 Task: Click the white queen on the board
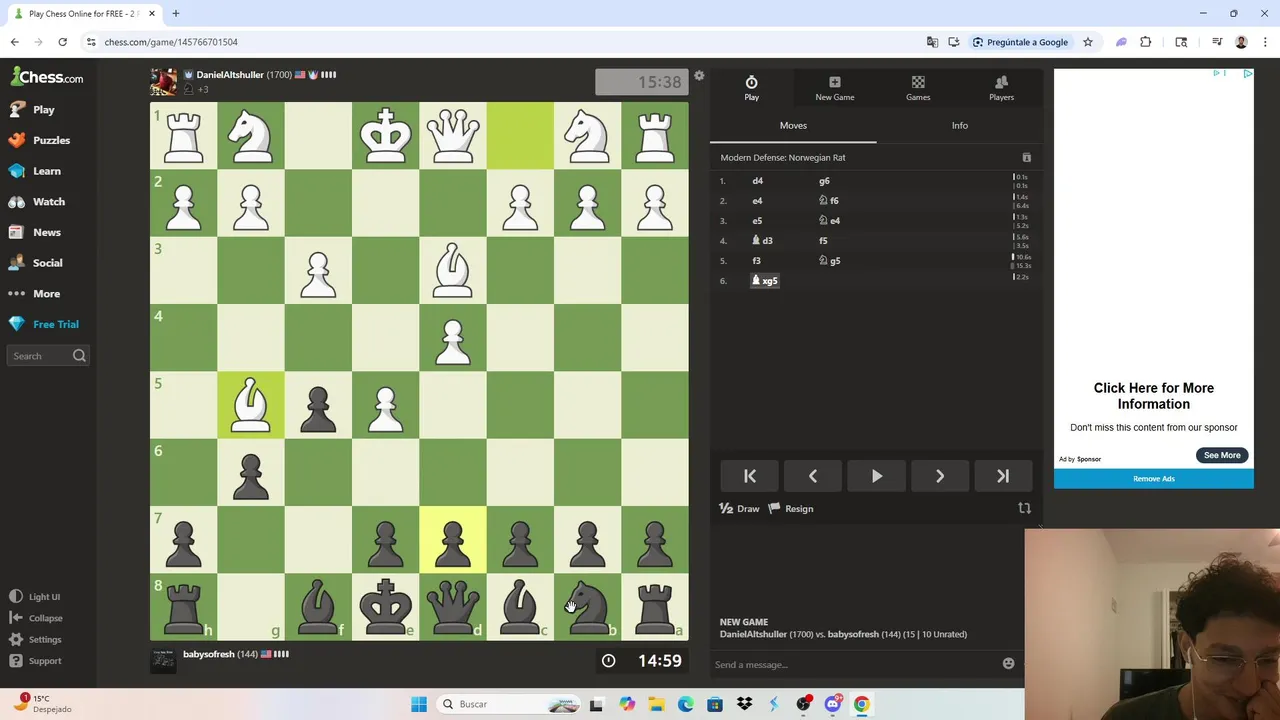pos(452,135)
